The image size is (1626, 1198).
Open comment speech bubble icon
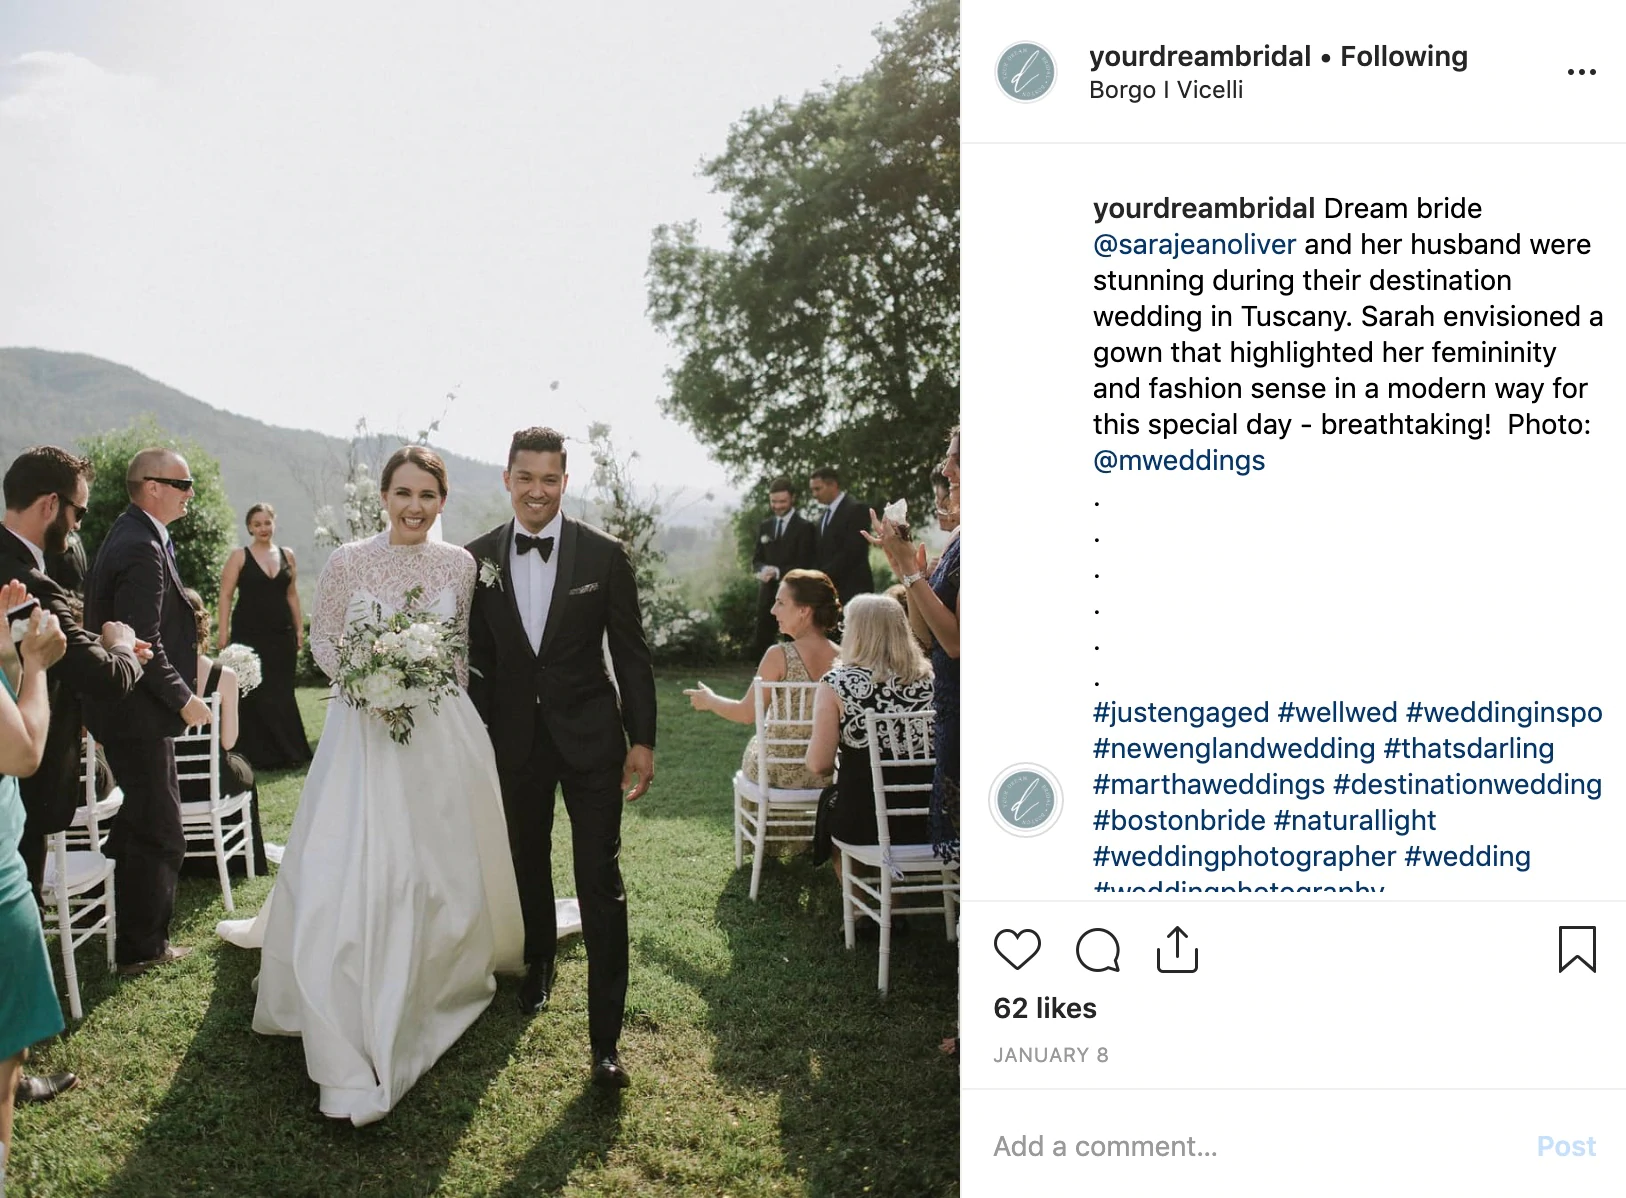tap(1097, 949)
